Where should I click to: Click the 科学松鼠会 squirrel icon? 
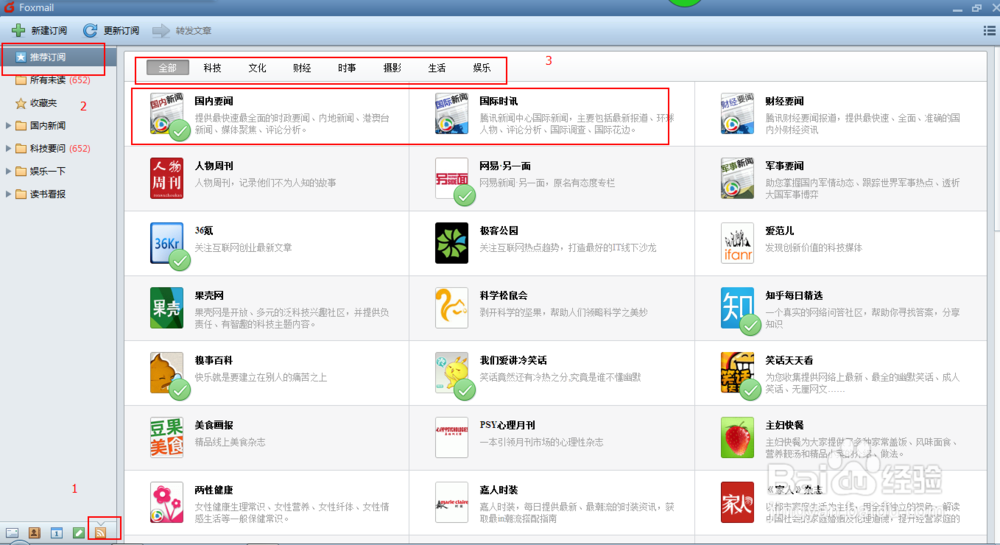pos(452,308)
